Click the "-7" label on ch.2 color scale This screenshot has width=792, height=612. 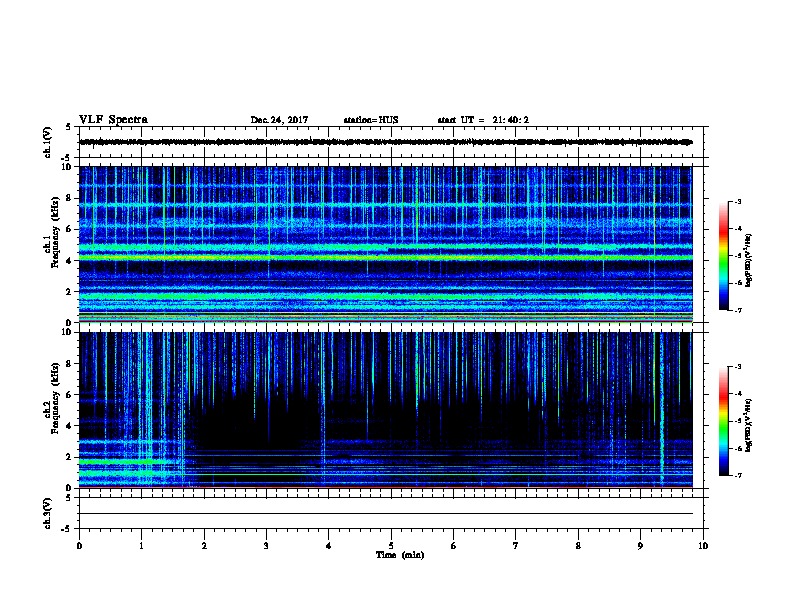[737, 475]
